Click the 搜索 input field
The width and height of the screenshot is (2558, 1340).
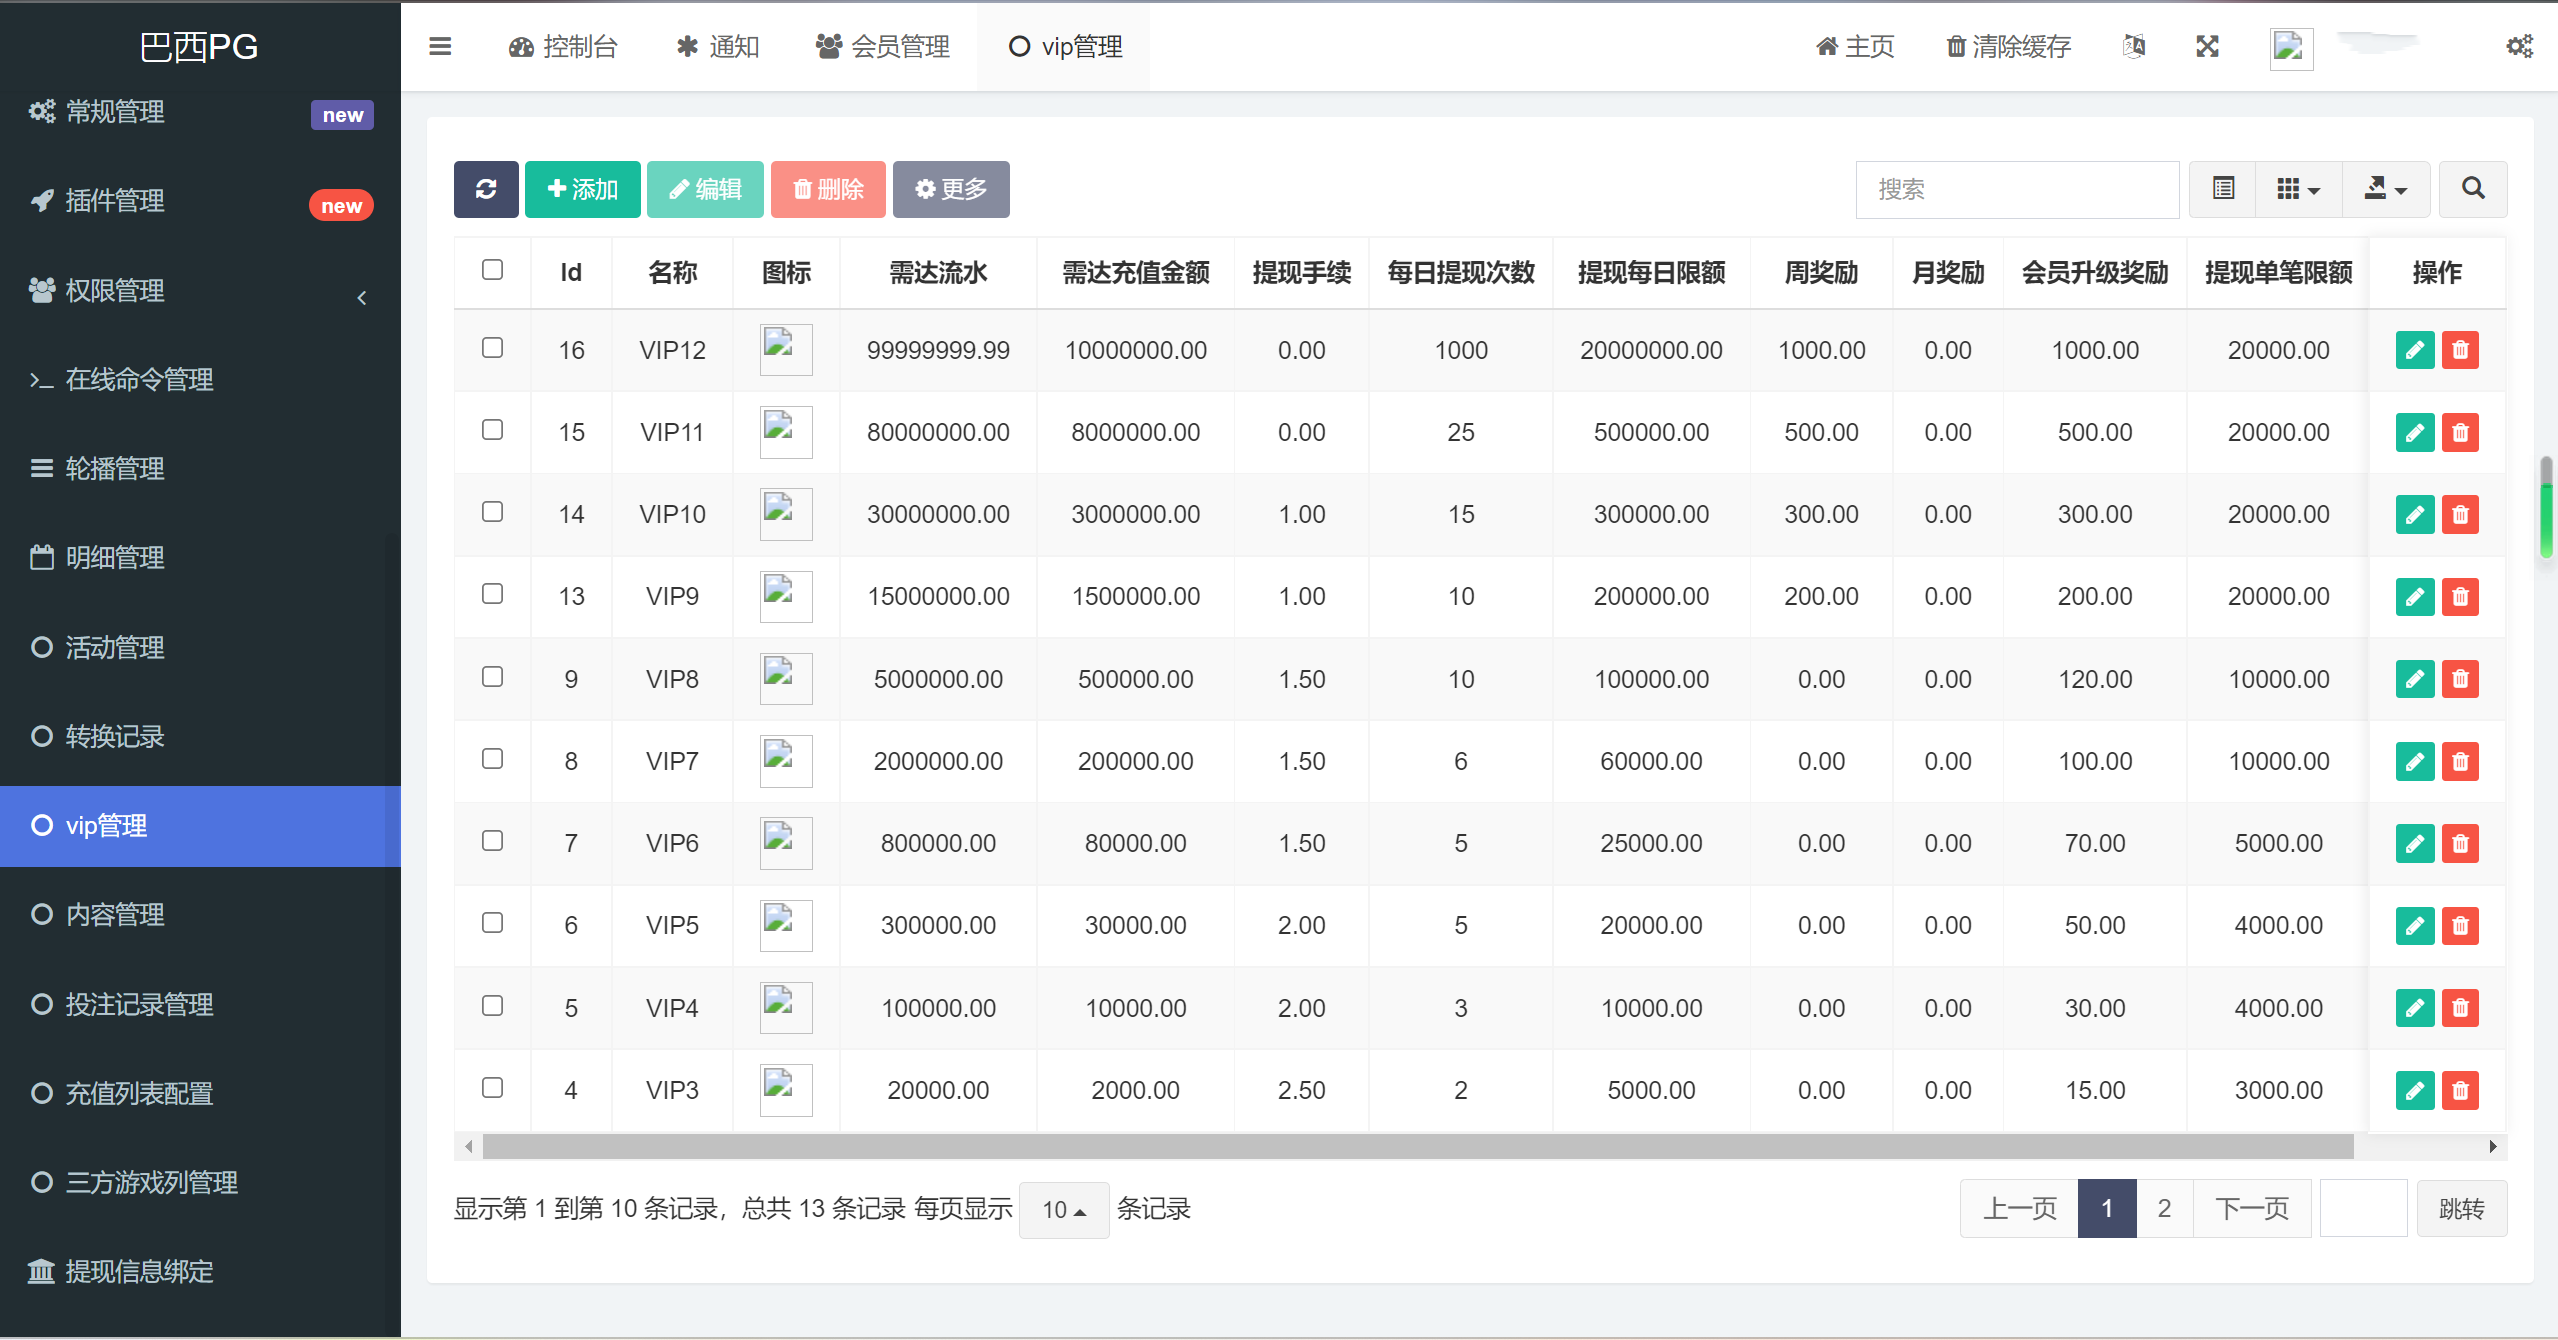coord(2016,189)
